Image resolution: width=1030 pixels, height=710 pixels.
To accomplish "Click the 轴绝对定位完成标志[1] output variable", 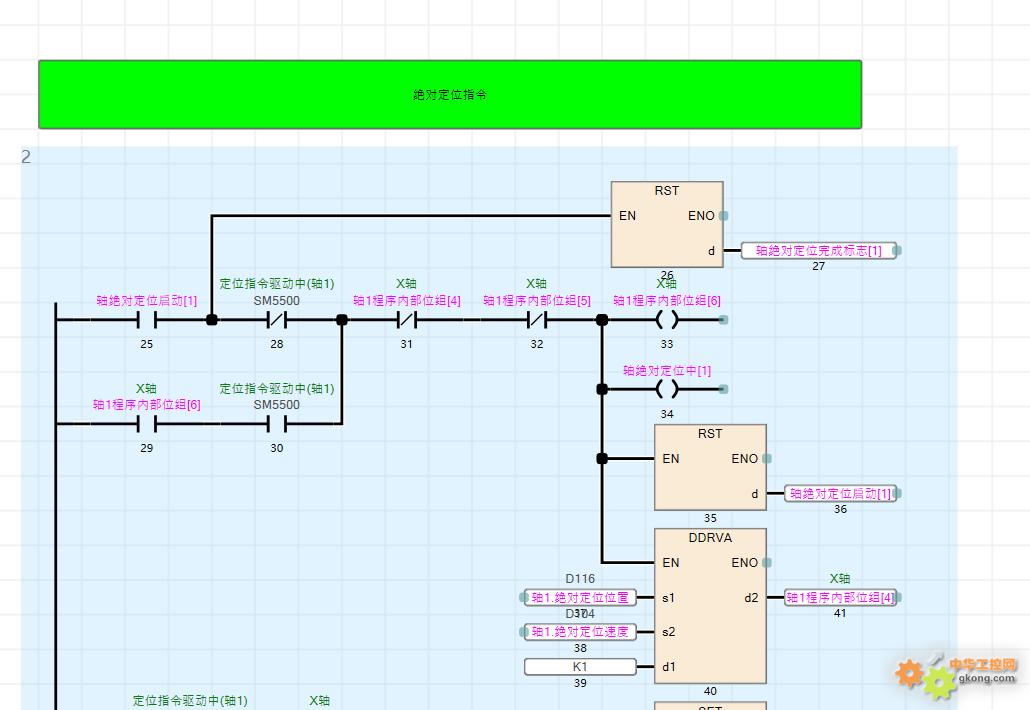I will point(818,251).
